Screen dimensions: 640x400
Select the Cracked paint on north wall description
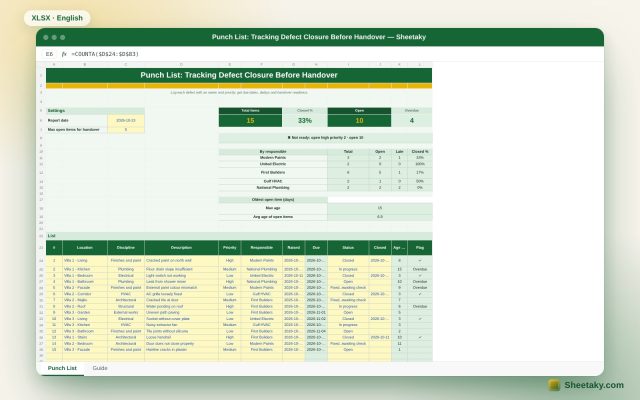point(181,260)
